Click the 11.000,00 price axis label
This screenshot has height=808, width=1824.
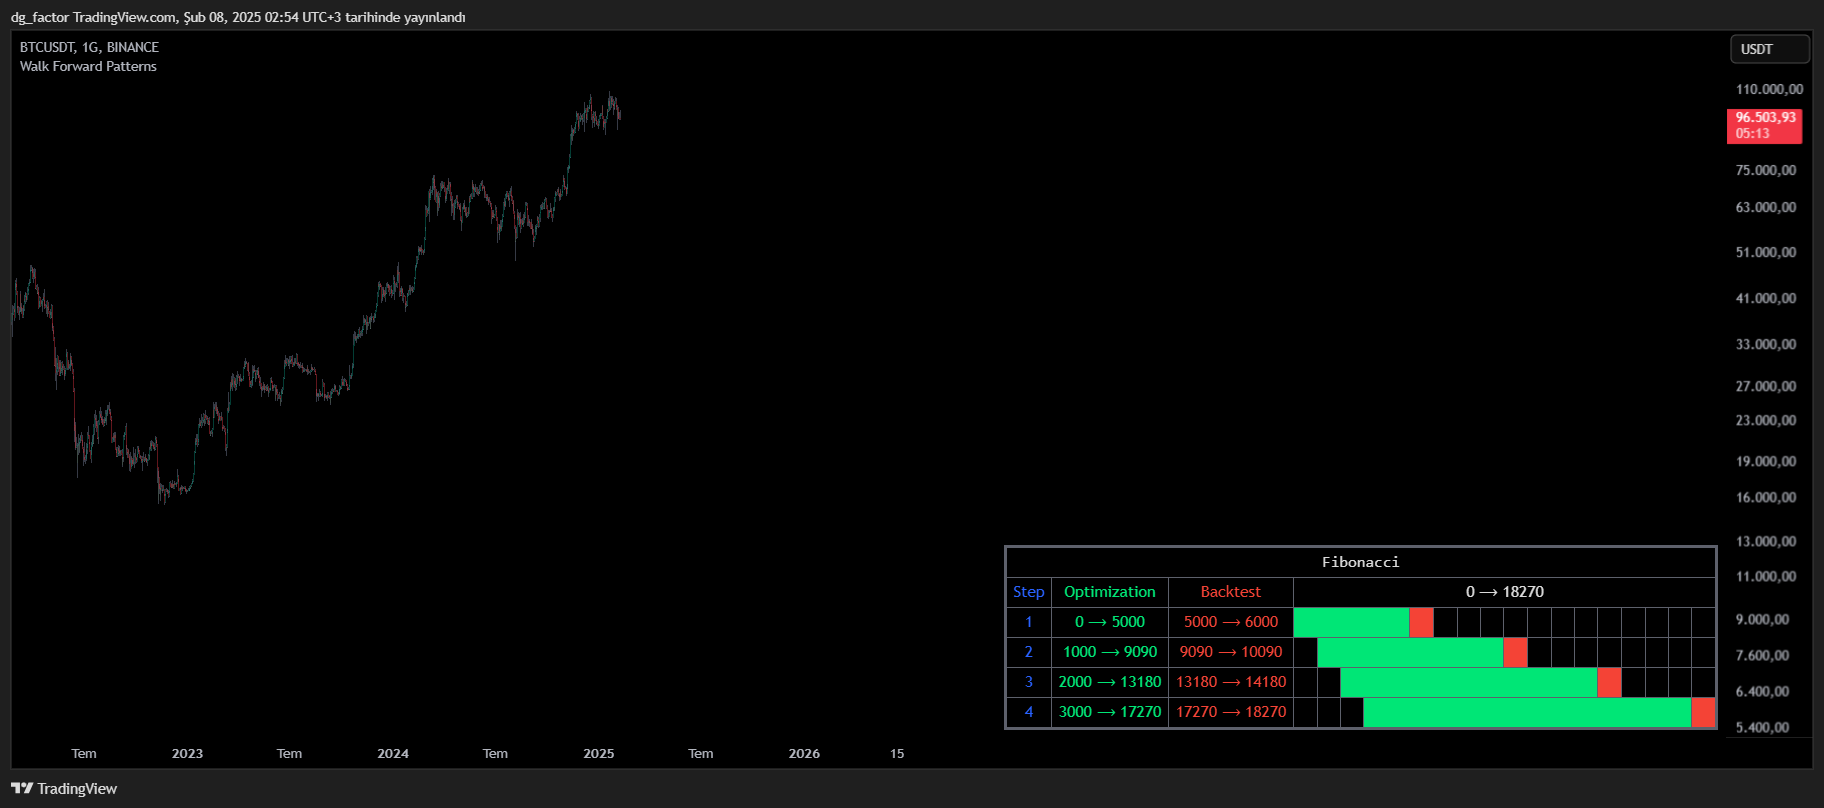click(x=1766, y=576)
